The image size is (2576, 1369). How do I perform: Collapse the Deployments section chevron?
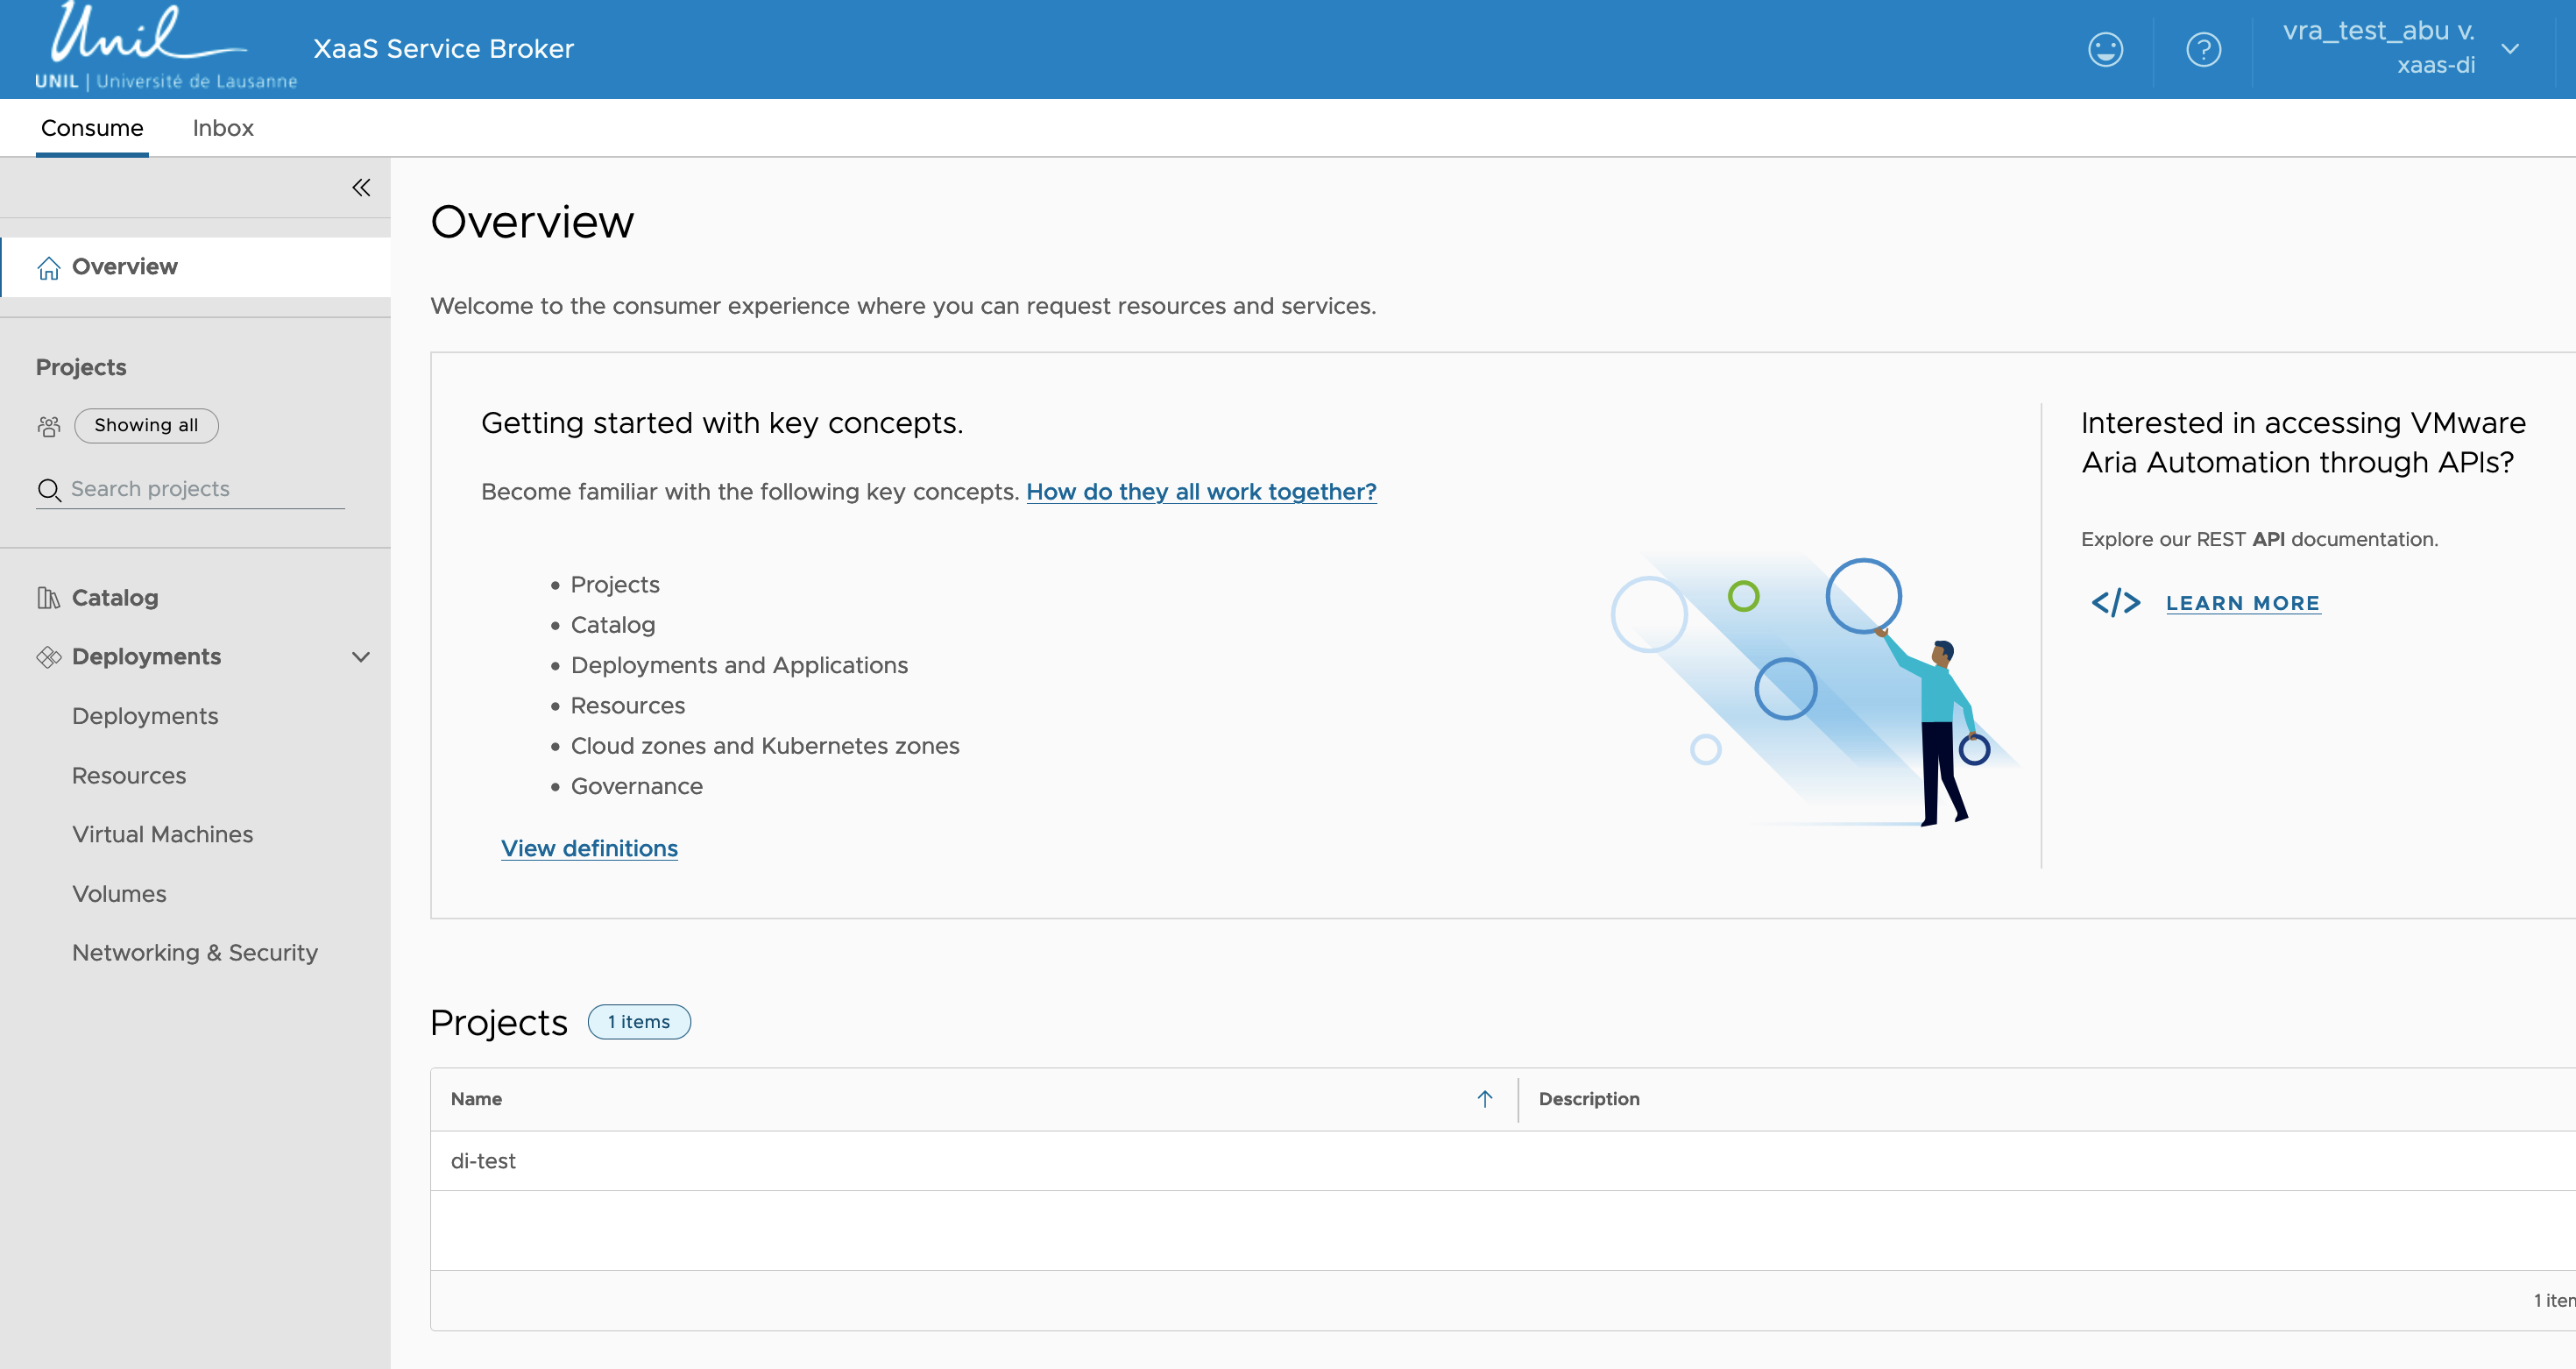tap(361, 657)
